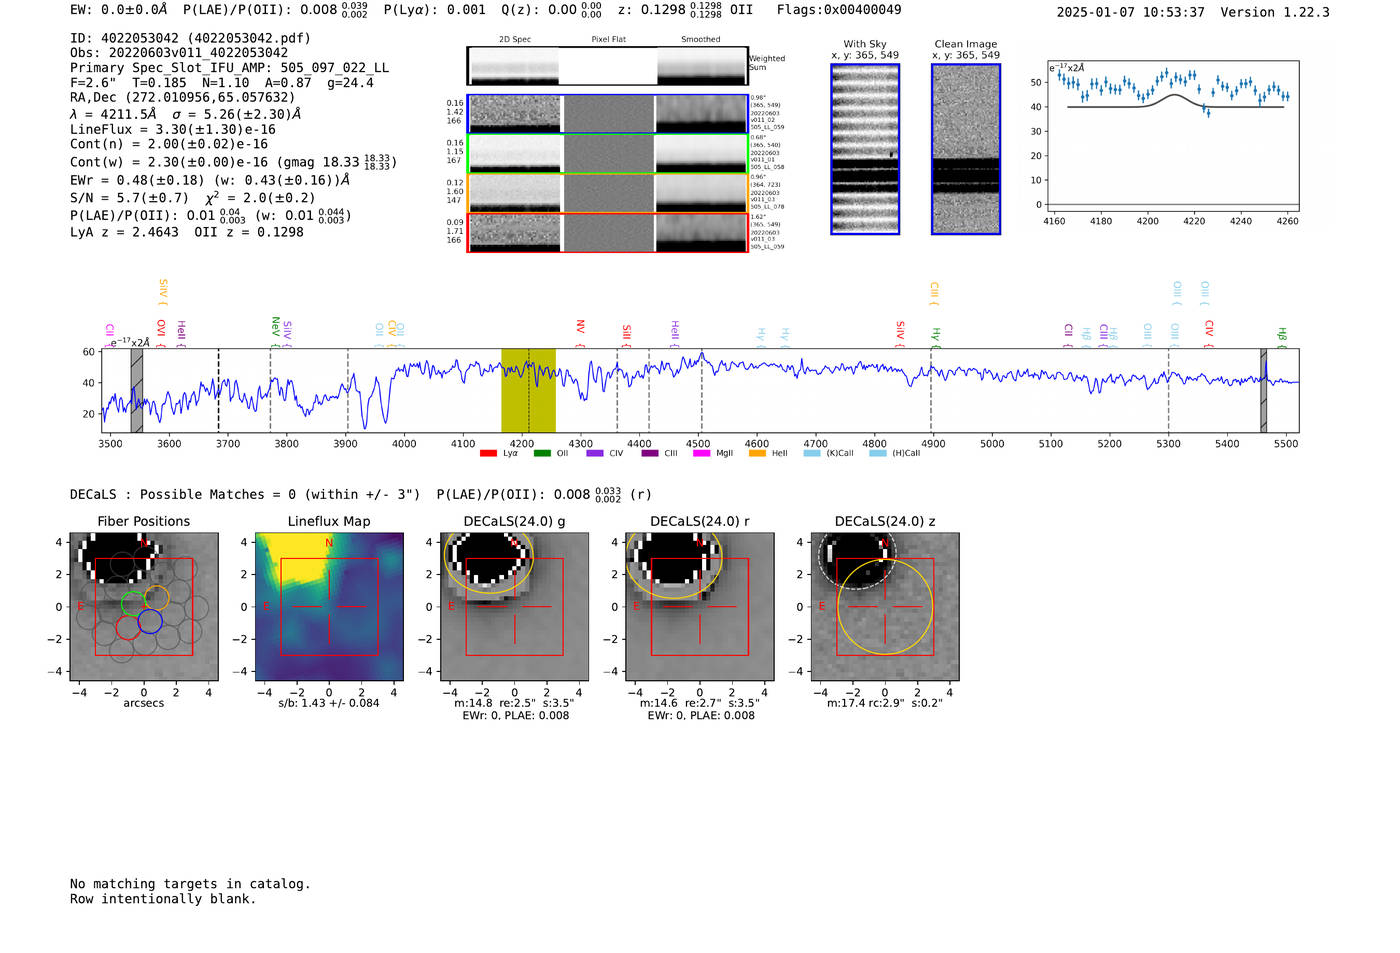Image resolution: width=1400 pixels, height=953 pixels.
Task: Select the purple CIV legend swatch
Action: (x=595, y=454)
